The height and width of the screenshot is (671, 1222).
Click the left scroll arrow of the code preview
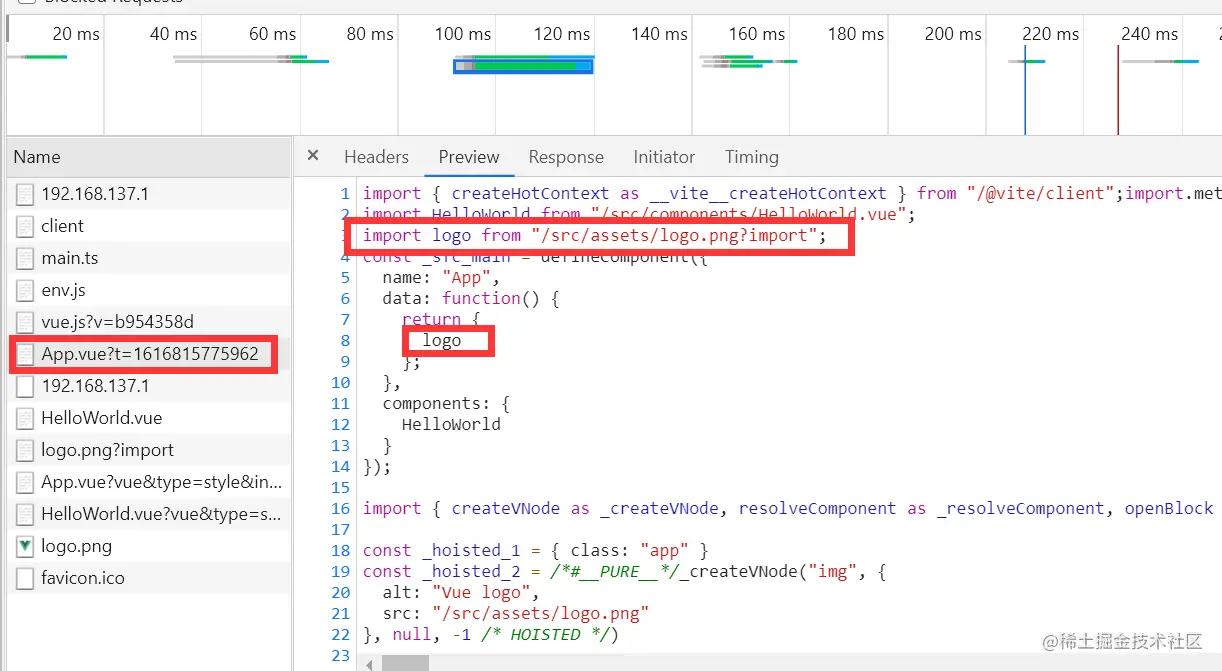click(x=370, y=663)
